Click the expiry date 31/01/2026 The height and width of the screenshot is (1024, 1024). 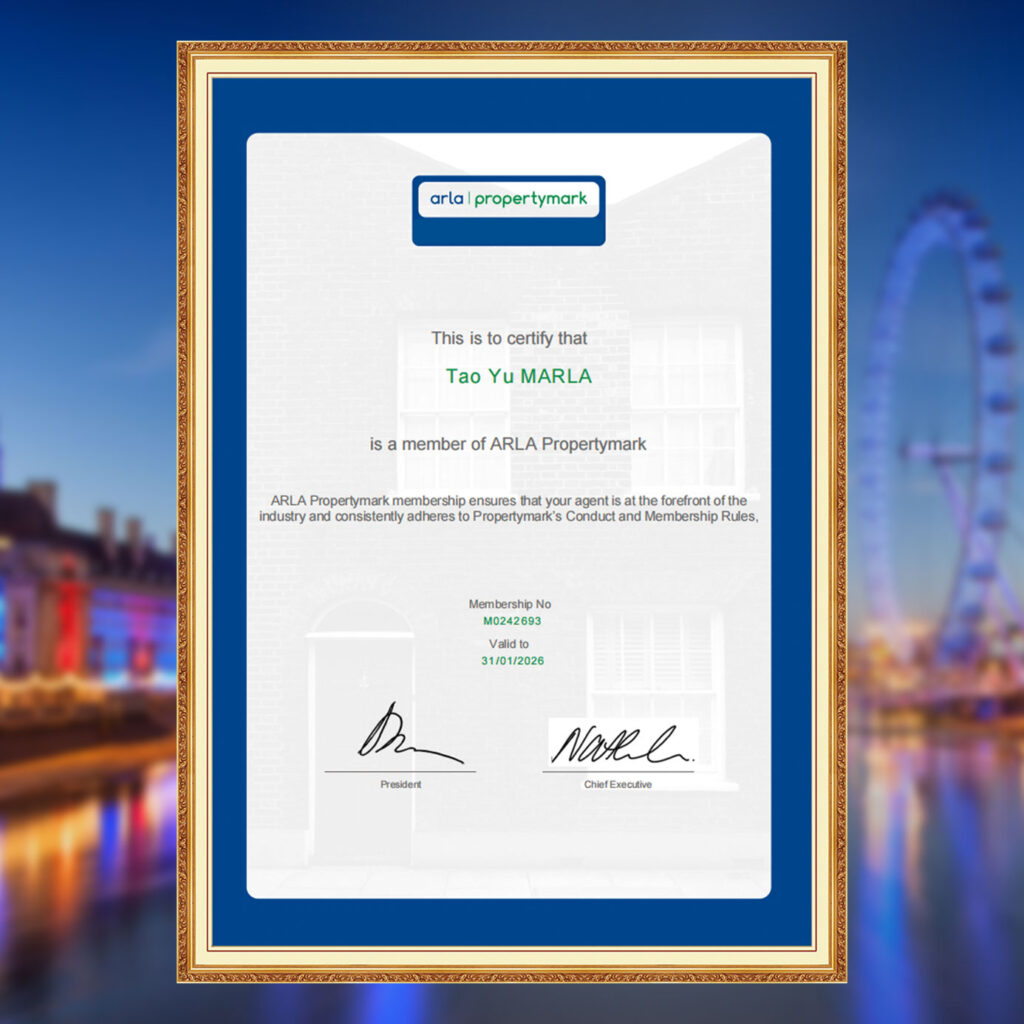pyautogui.click(x=512, y=661)
